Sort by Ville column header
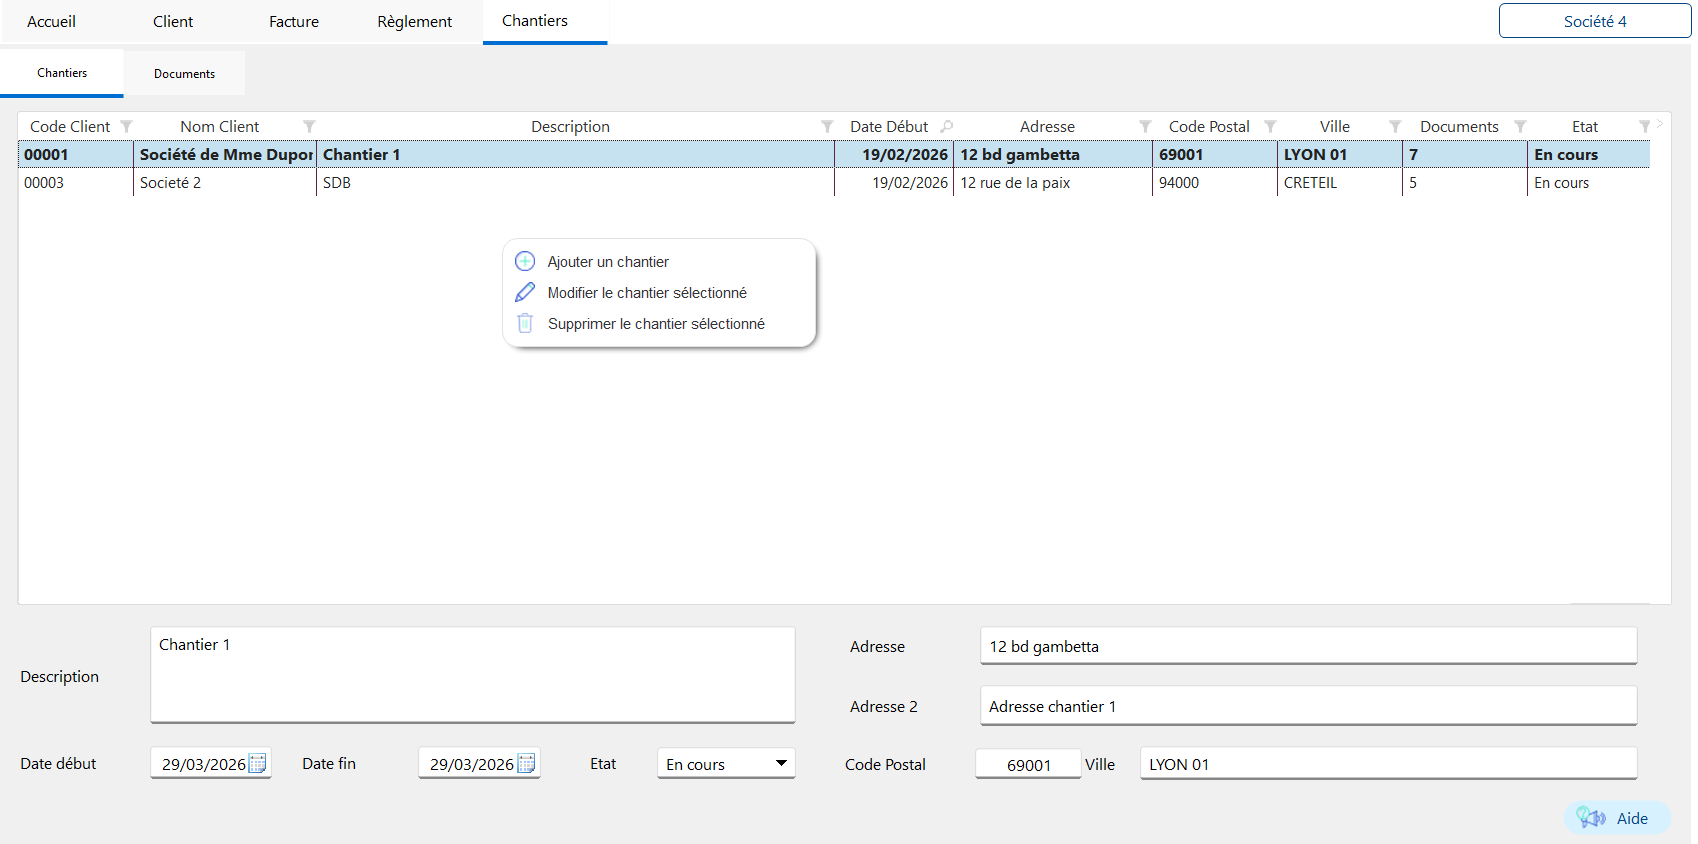 [x=1335, y=126]
